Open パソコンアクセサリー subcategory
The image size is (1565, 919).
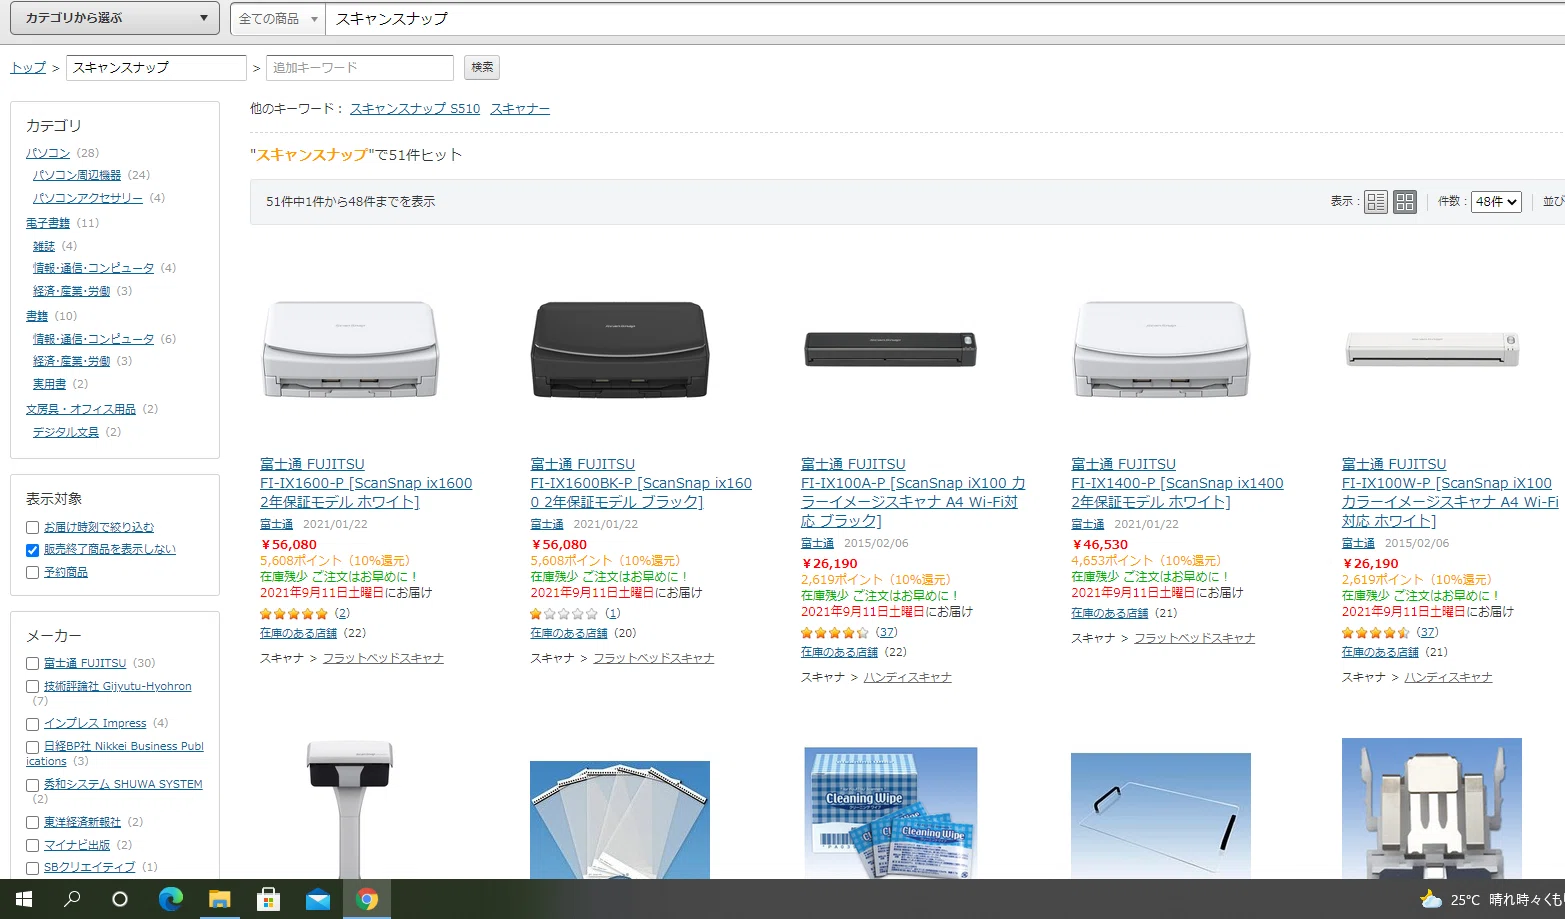tap(88, 198)
